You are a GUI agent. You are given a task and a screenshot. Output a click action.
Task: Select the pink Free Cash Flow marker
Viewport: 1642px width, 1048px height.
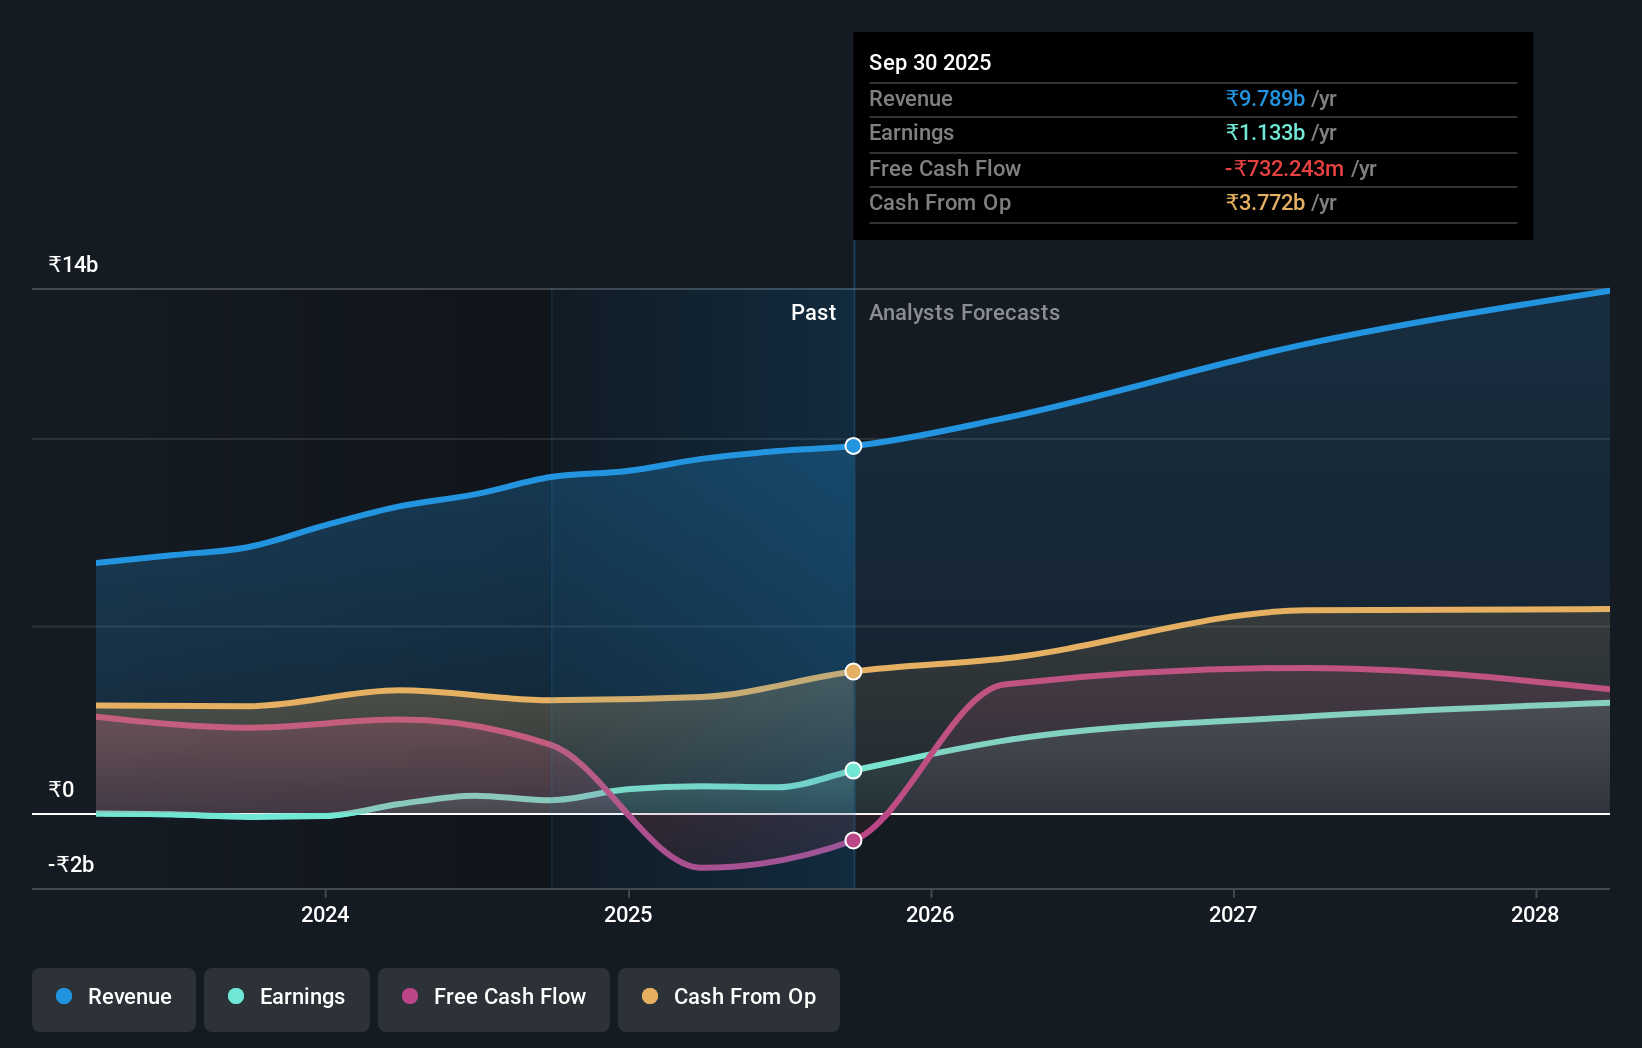[x=852, y=840]
